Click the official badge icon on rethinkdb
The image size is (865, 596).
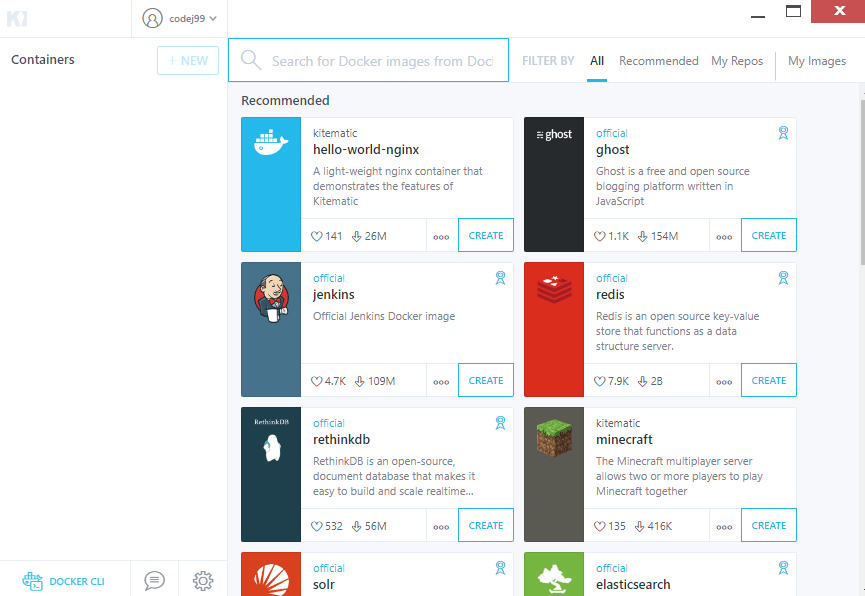500,423
